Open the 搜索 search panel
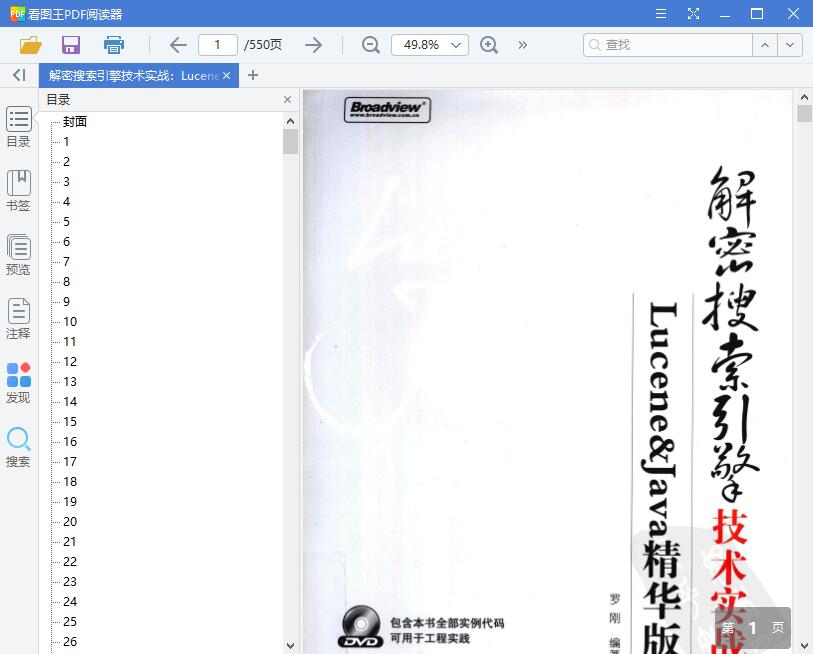The image size is (813, 654). (18, 445)
